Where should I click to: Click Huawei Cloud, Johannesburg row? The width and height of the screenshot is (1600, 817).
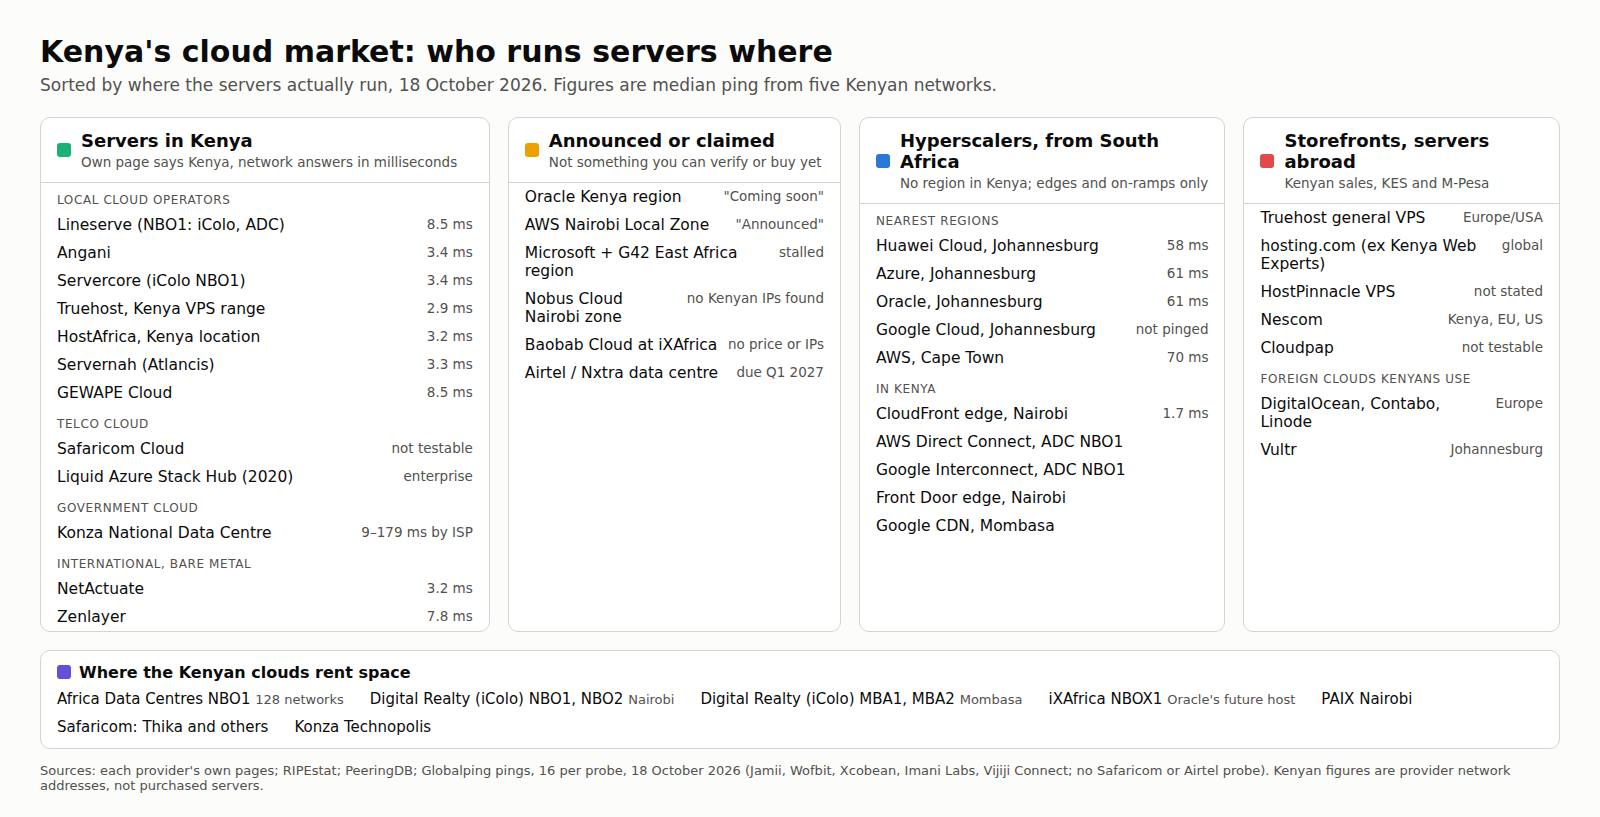click(x=1042, y=245)
